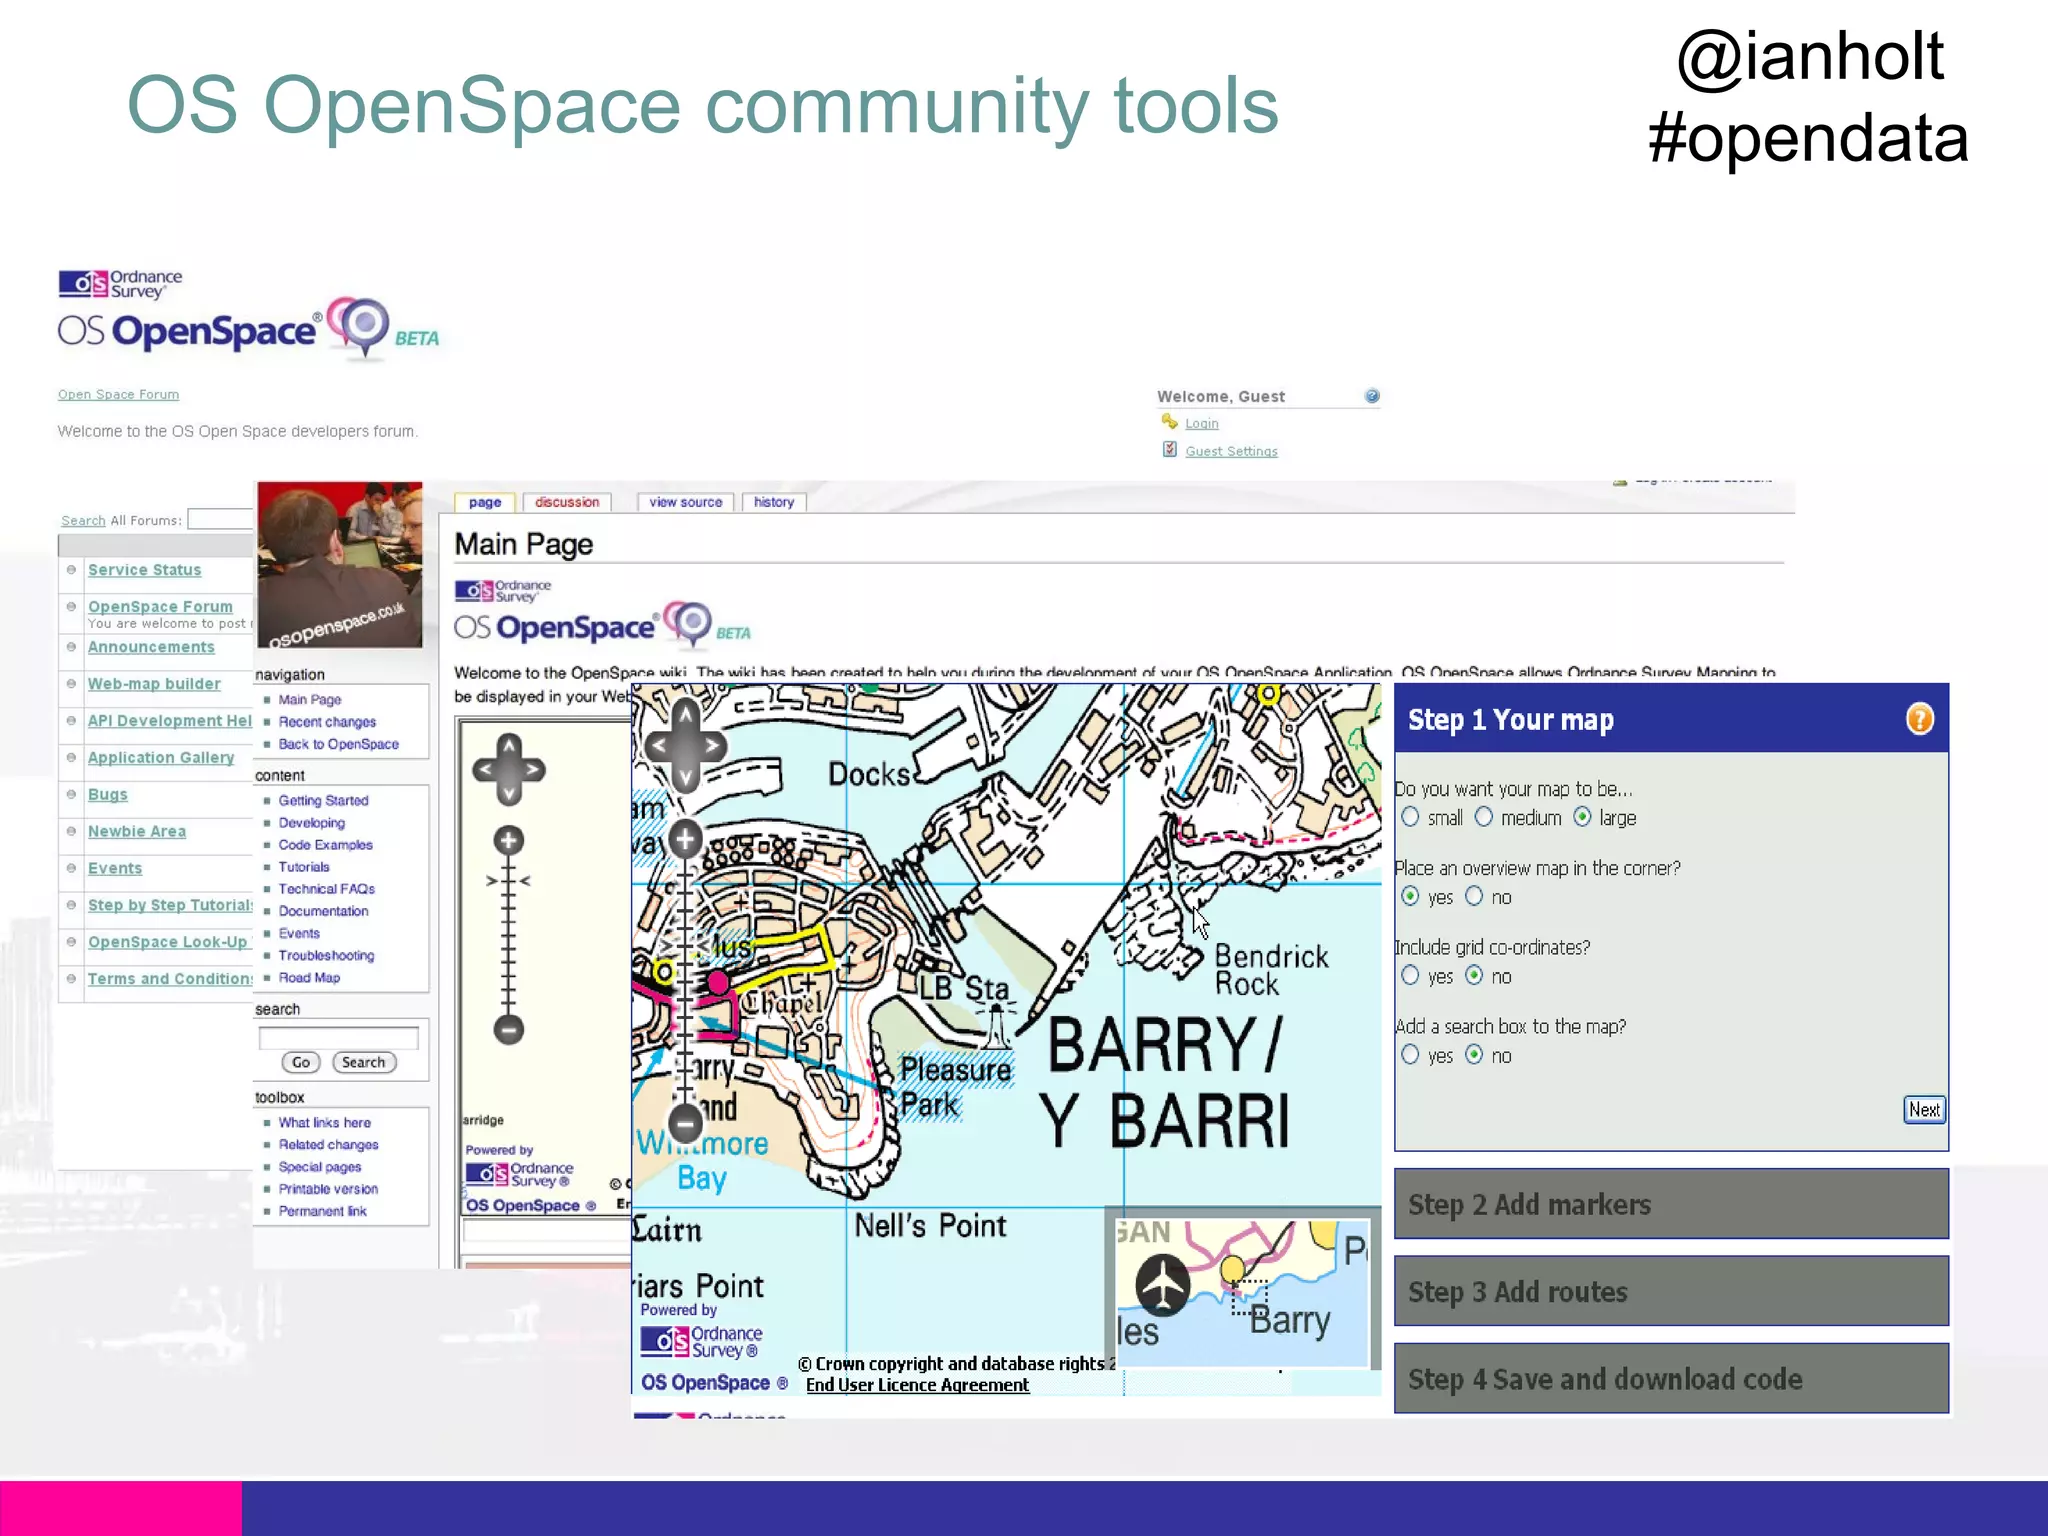Toggle the bullet beside Service Status
Image resolution: width=2048 pixels, height=1536 pixels.
(x=71, y=569)
